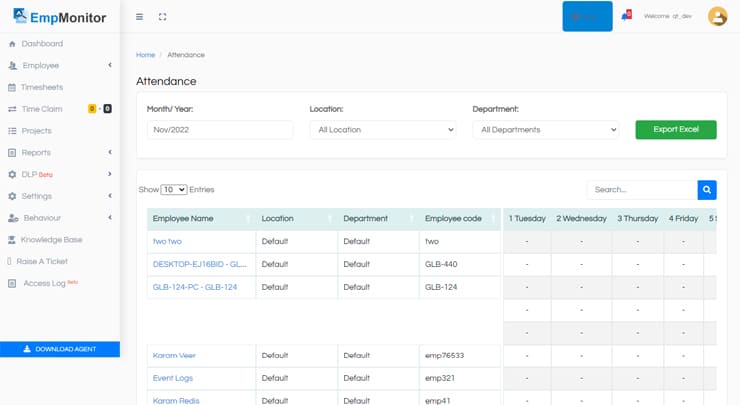740x405 pixels.
Task: Click the Search text field
Action: click(x=642, y=190)
